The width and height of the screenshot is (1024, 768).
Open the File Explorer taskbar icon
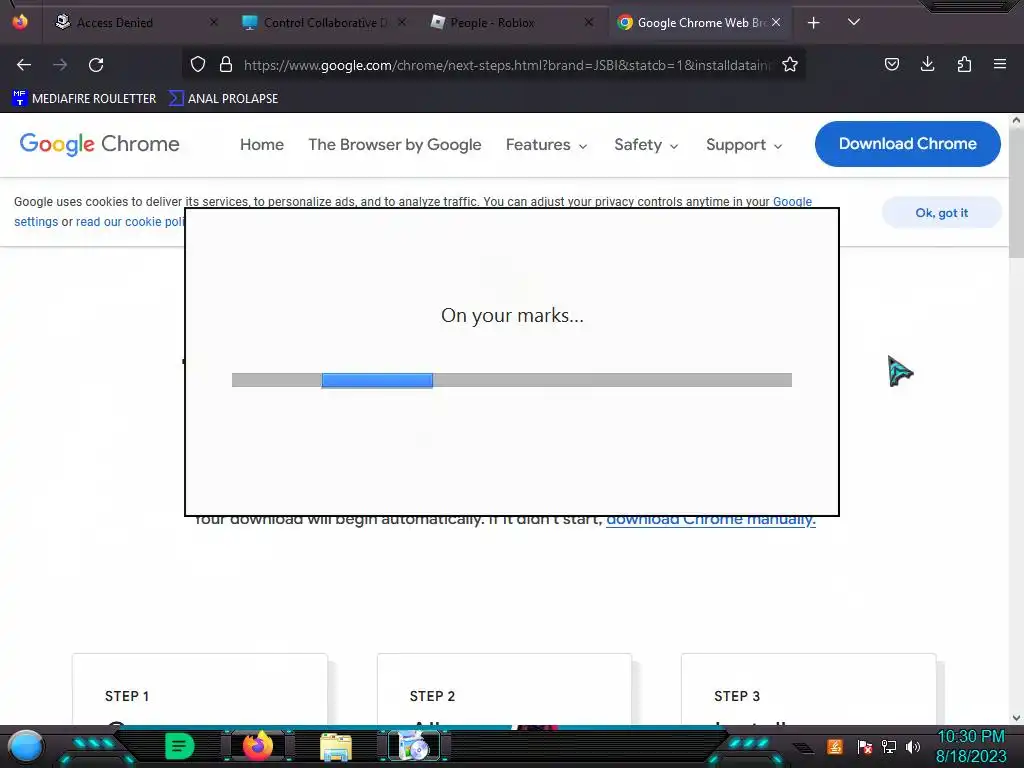coord(336,747)
